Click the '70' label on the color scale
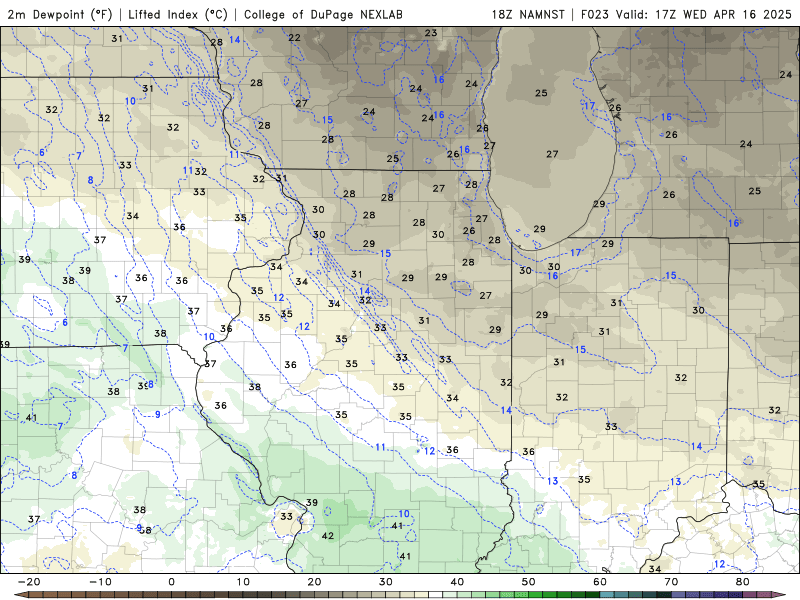 coord(671,582)
